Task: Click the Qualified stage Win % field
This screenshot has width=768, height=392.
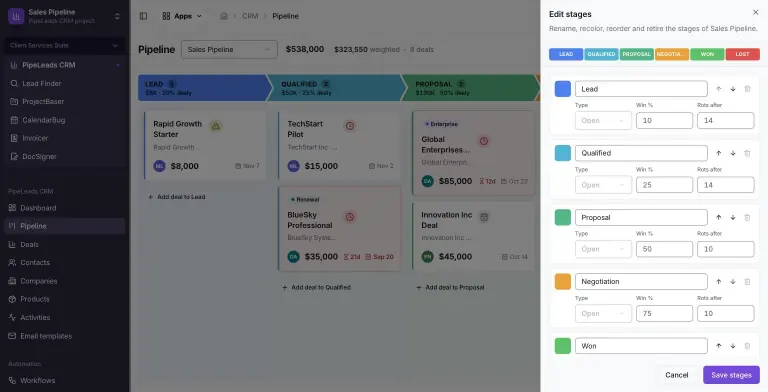Action: click(664, 185)
